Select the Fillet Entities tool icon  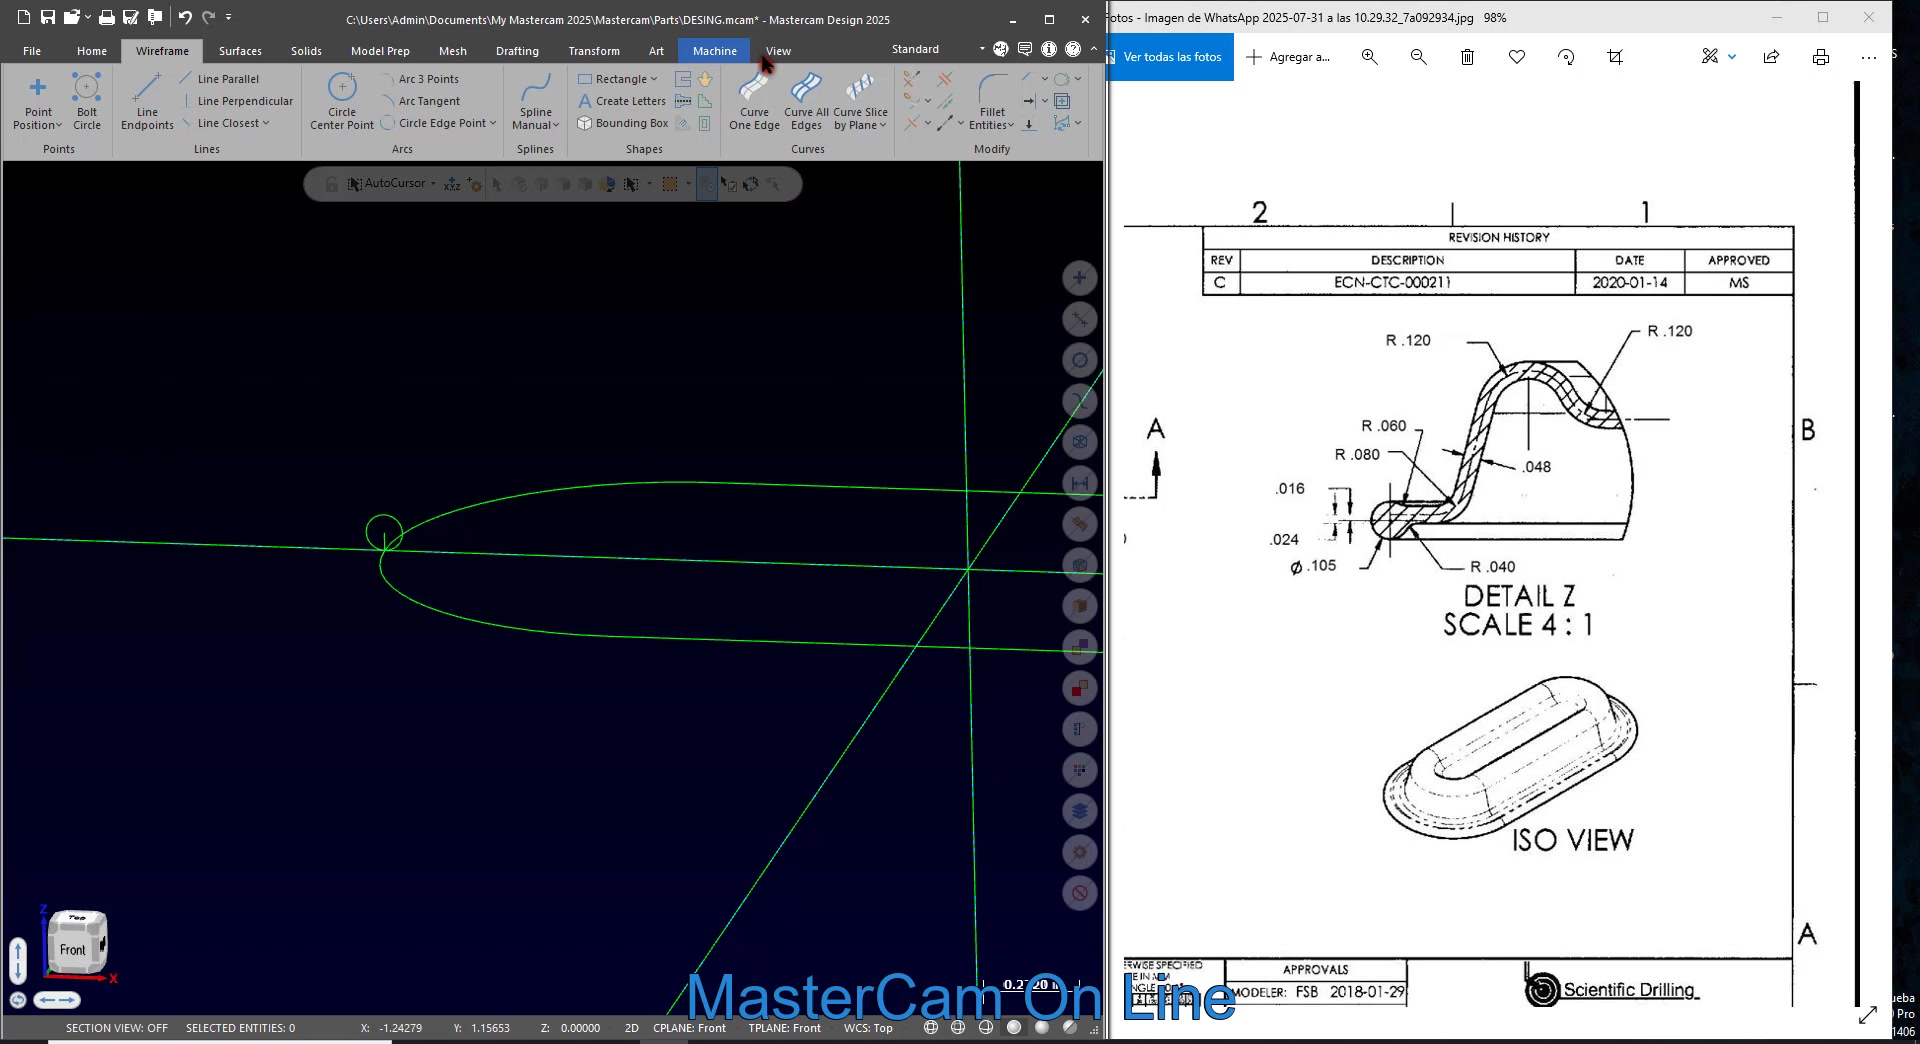pyautogui.click(x=992, y=87)
